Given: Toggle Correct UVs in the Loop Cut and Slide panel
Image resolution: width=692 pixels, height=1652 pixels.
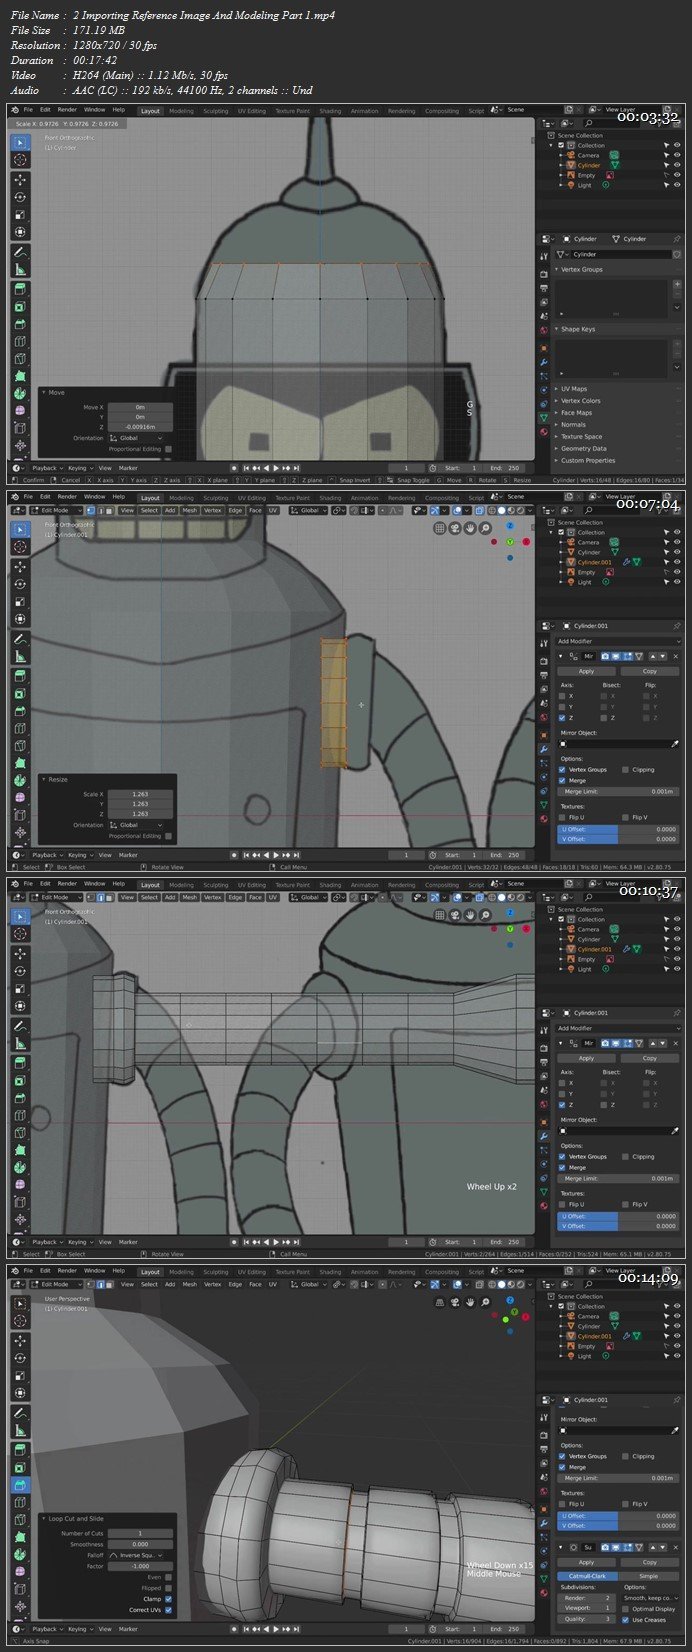Looking at the screenshot, I should (168, 1609).
